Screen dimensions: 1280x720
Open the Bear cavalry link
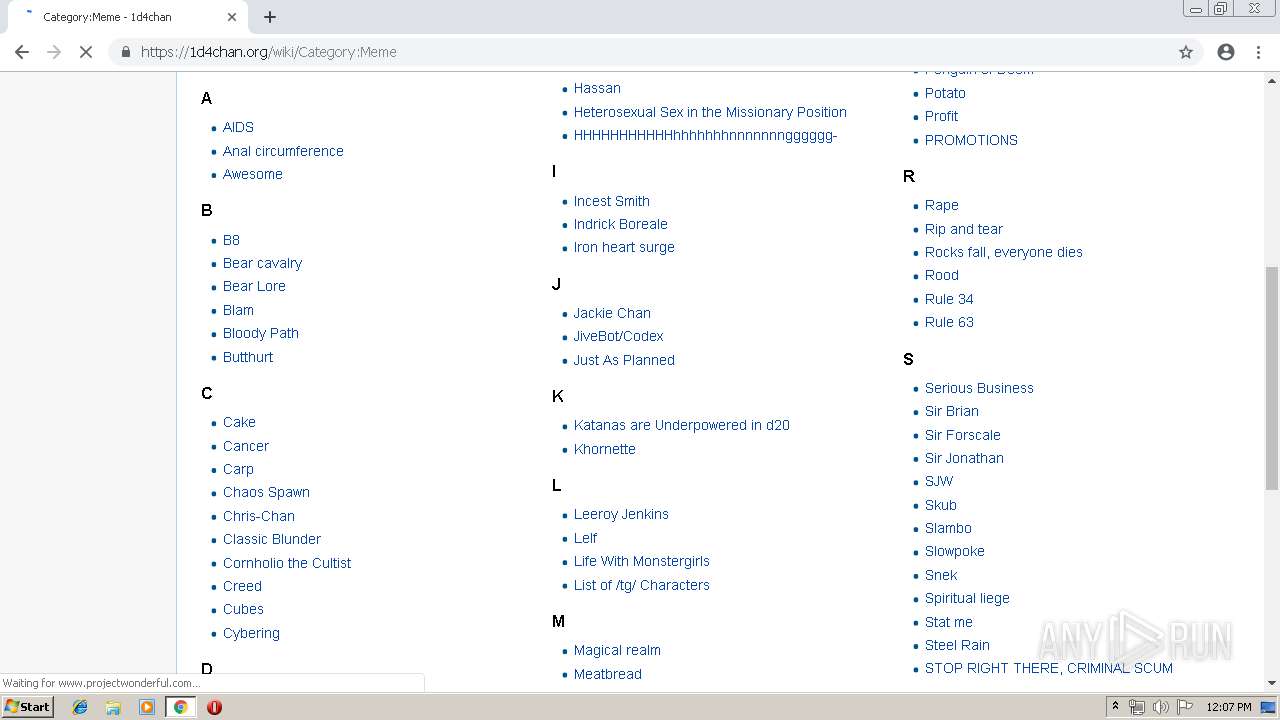[x=262, y=263]
